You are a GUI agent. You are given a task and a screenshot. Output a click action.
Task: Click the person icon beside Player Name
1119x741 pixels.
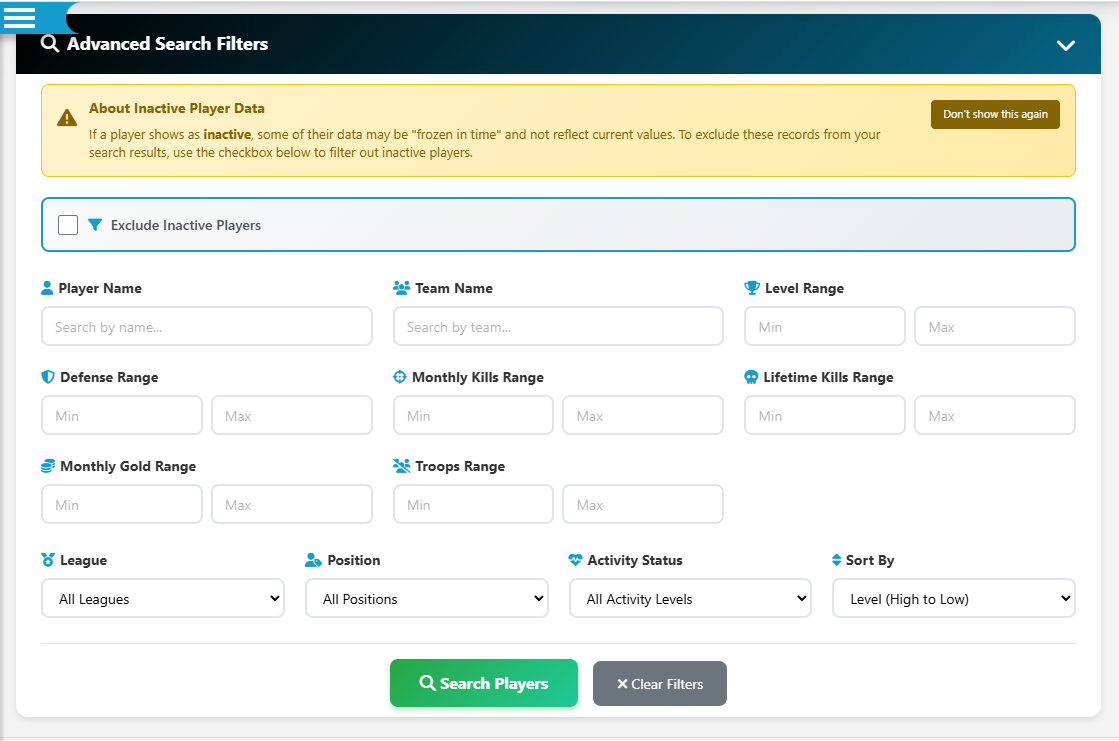pos(46,287)
